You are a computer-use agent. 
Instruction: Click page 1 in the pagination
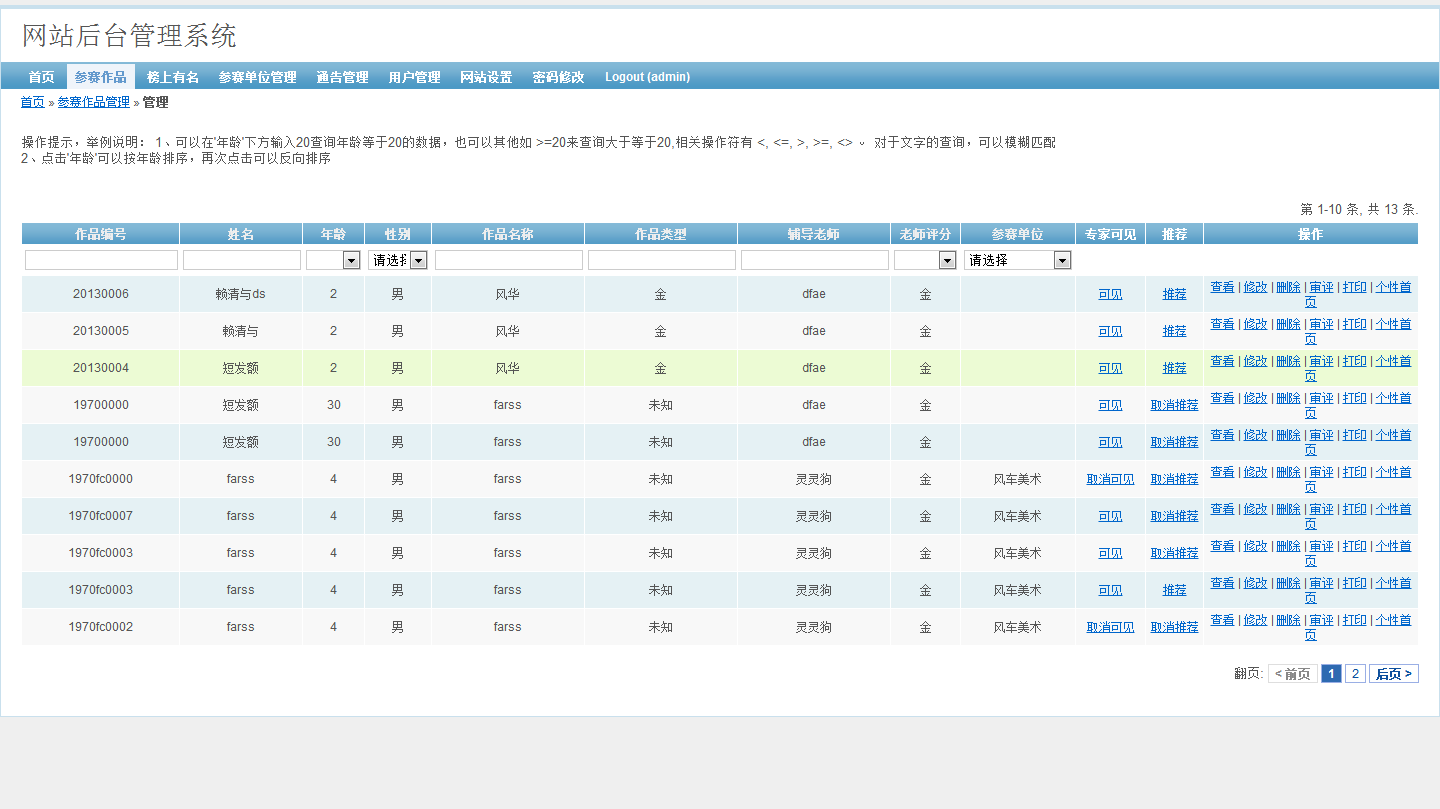pyautogui.click(x=1331, y=674)
